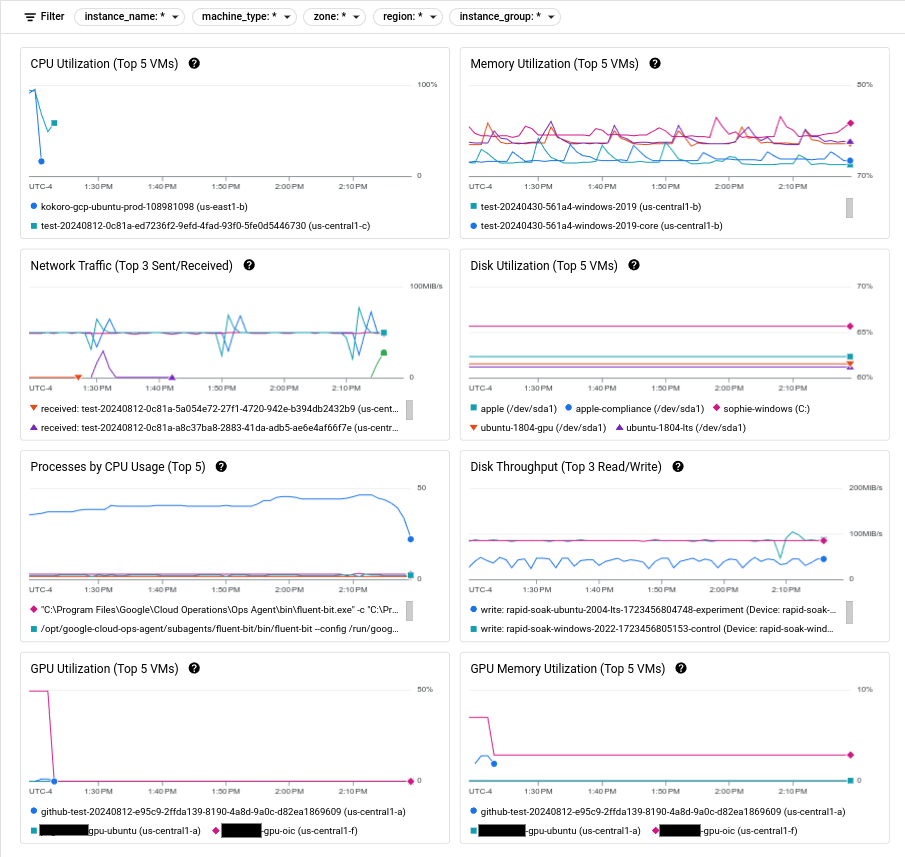Open help for Disk Throughput chart
Image resolution: width=905 pixels, height=857 pixels.
click(677, 466)
